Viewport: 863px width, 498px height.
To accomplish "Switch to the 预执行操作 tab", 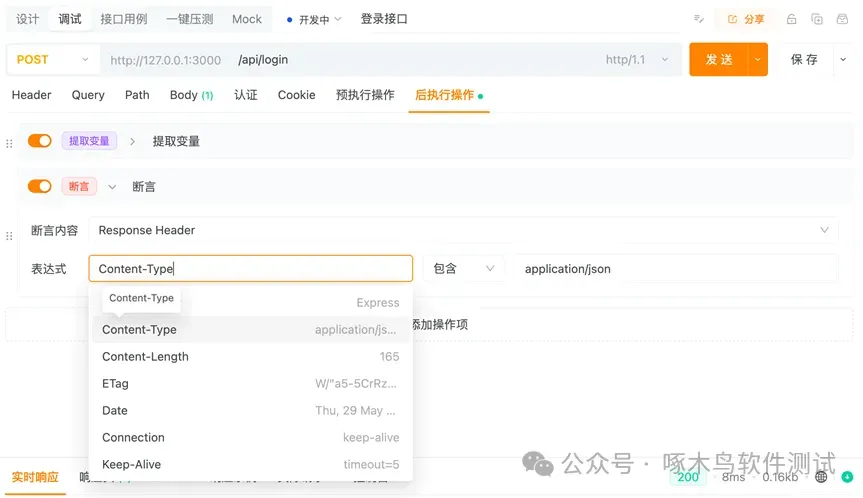I will pyautogui.click(x=365, y=95).
